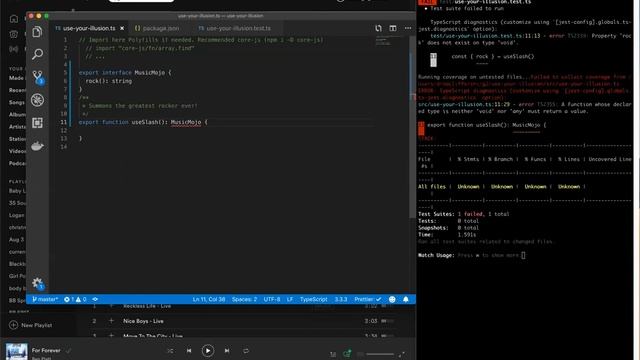Viewport: 640px width, 360px height.
Task: Open Spotify devices available icon
Action: click(x=347, y=354)
